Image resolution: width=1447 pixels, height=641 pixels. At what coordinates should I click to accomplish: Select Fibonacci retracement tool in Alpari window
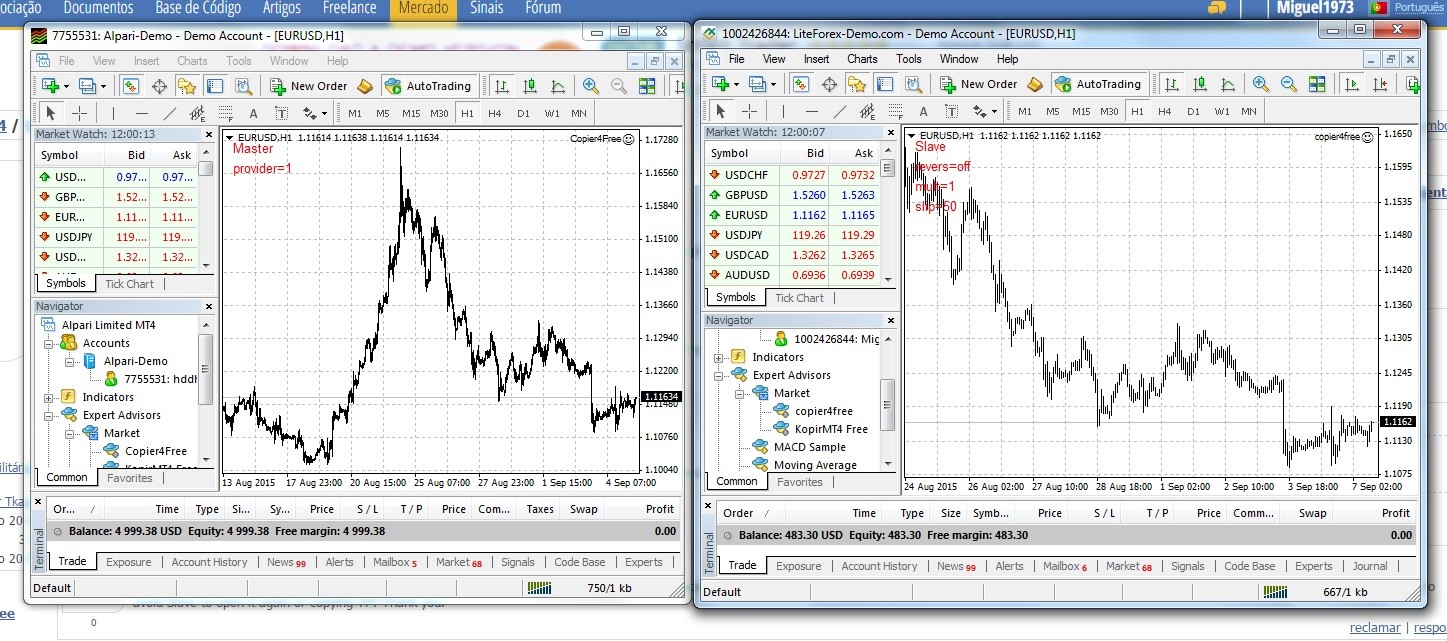pyautogui.click(x=225, y=113)
